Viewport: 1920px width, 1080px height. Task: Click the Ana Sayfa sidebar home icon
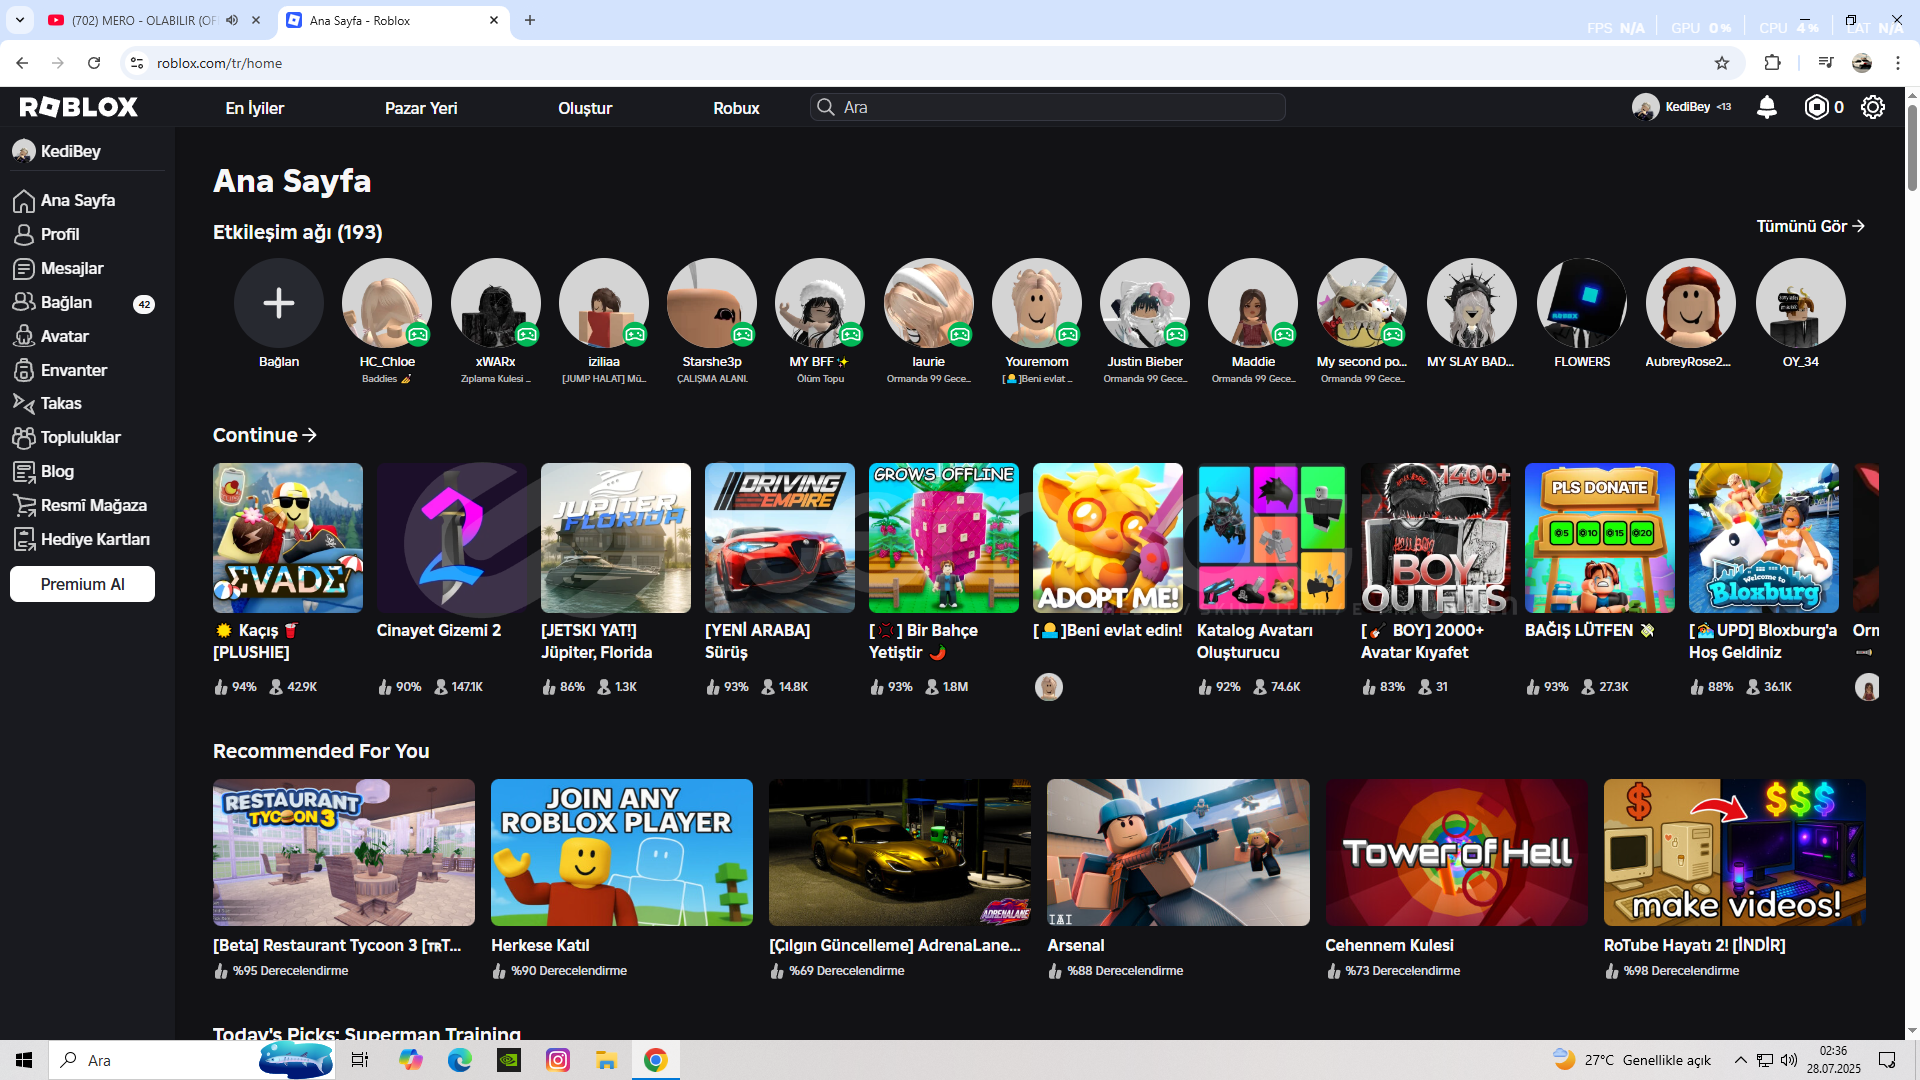[24, 201]
